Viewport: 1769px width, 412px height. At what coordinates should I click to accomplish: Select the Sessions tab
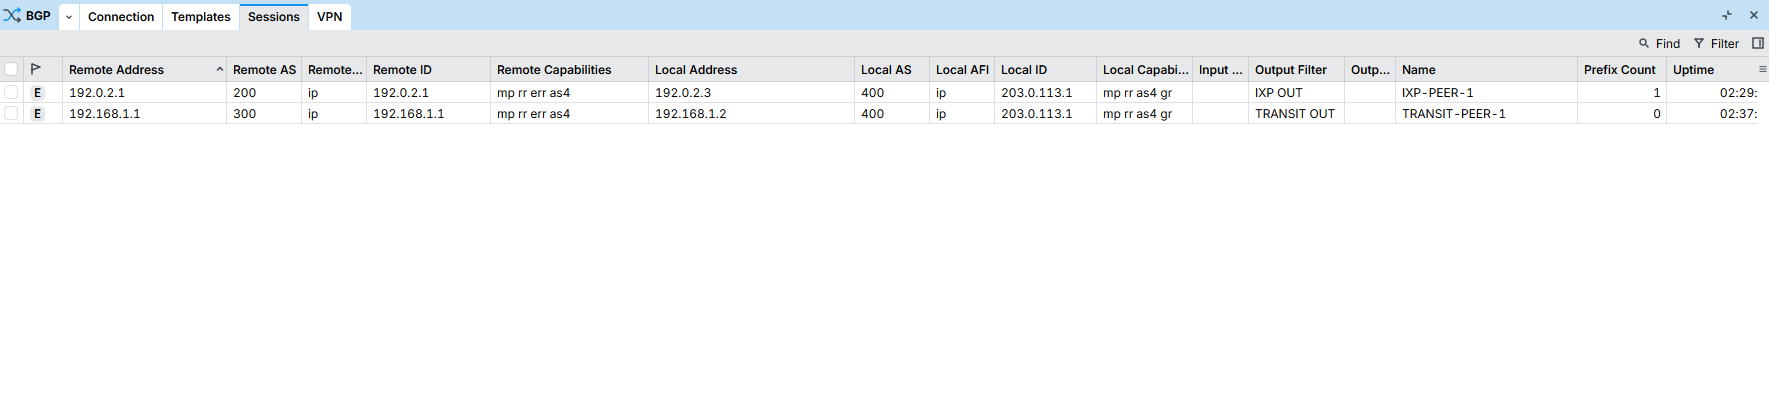click(274, 17)
